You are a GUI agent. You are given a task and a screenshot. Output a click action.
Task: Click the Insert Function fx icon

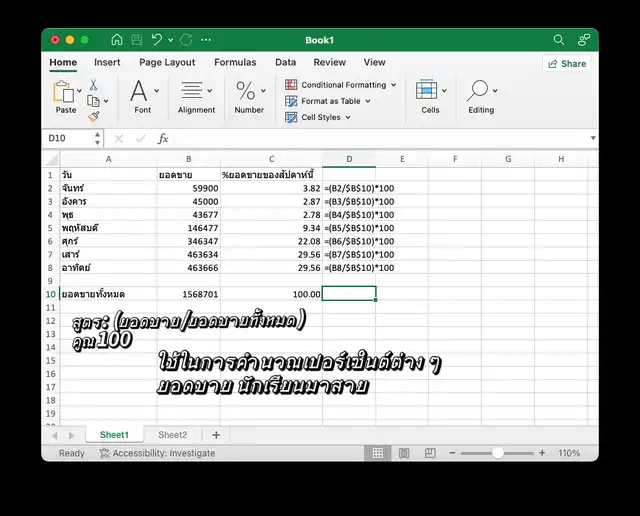click(x=163, y=139)
